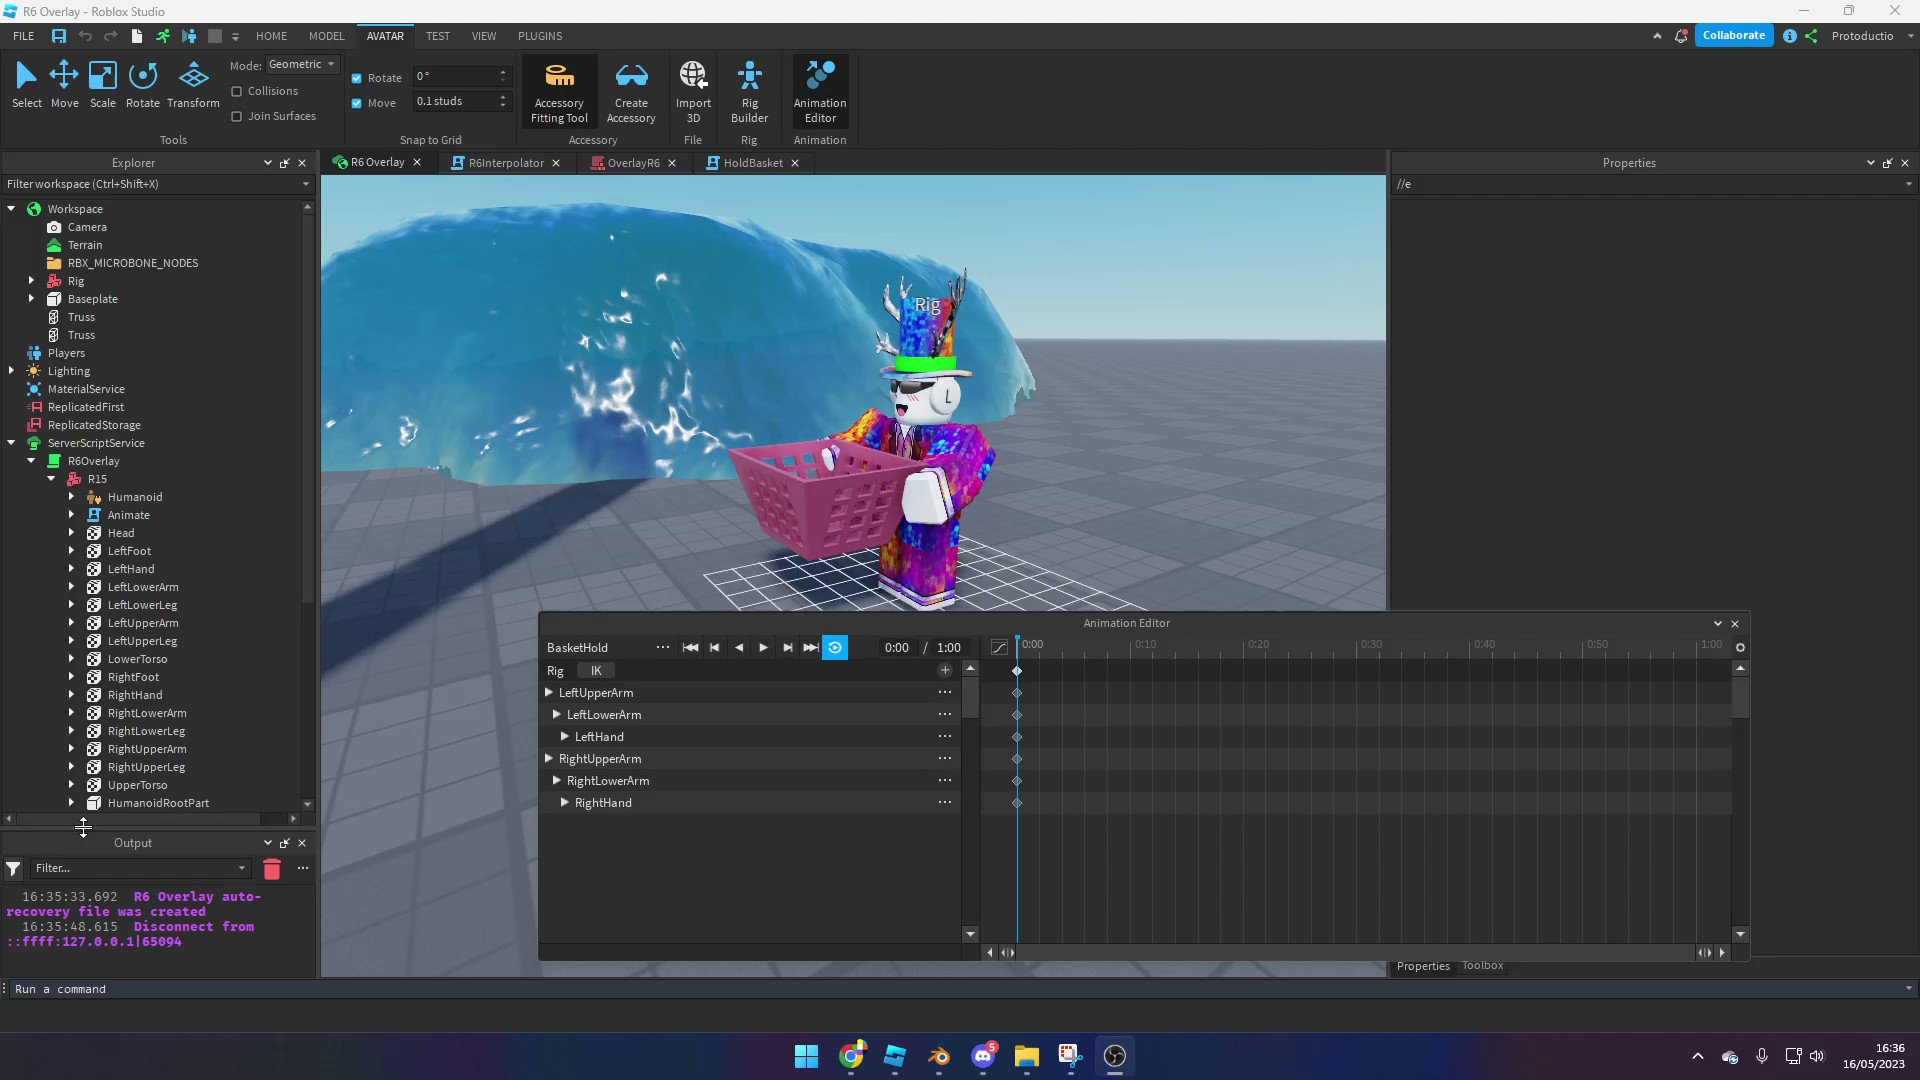The image size is (1920, 1080).
Task: Expand the RightHand track in Animation Editor
Action: point(565,802)
